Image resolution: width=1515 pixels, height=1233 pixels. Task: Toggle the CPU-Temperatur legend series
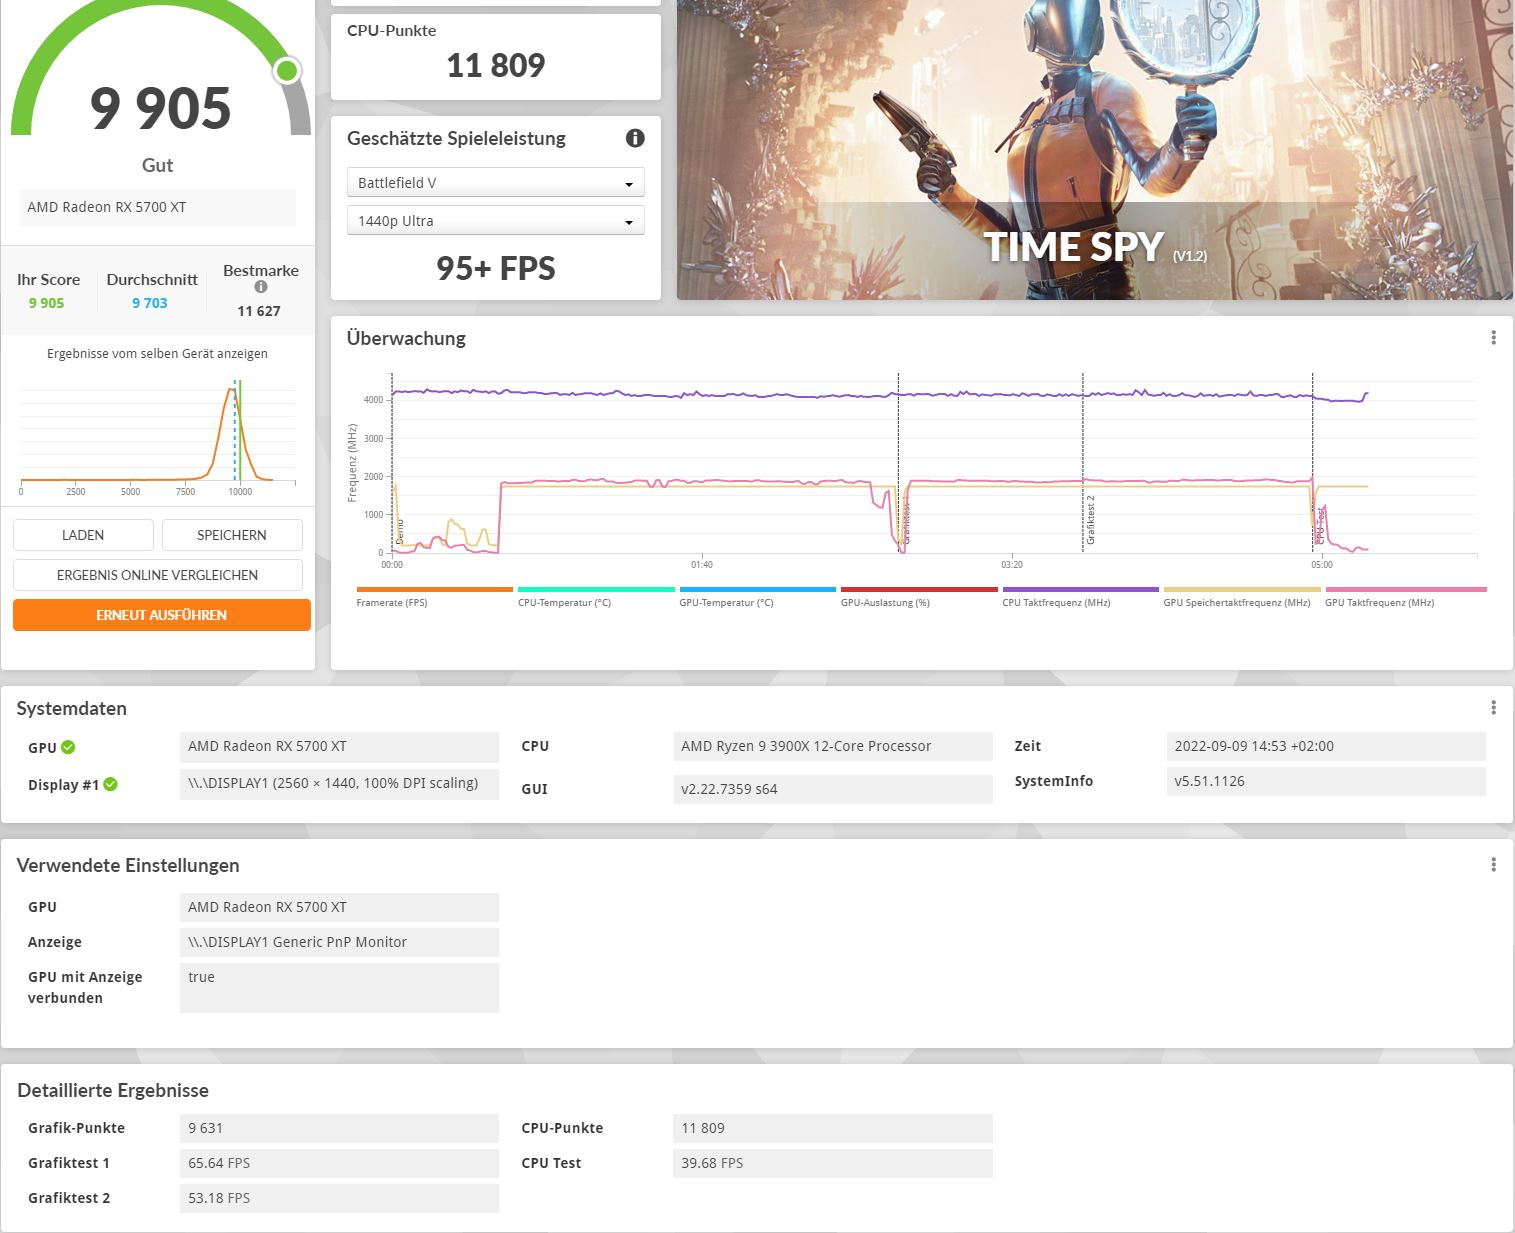596,597
